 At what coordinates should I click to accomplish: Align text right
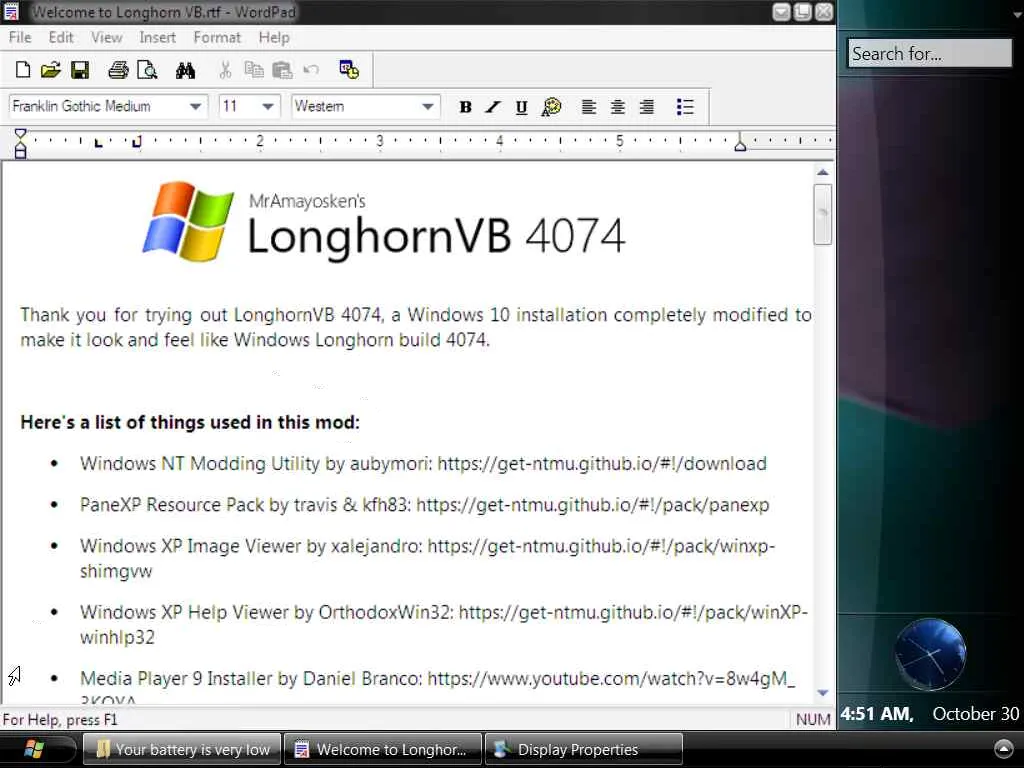pyautogui.click(x=647, y=107)
